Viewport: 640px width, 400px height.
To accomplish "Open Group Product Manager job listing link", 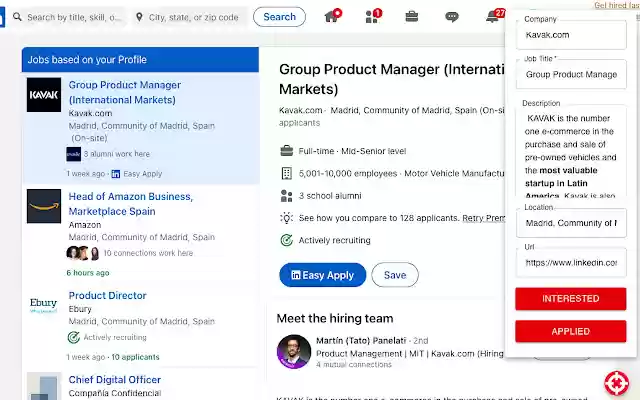I will pos(124,92).
